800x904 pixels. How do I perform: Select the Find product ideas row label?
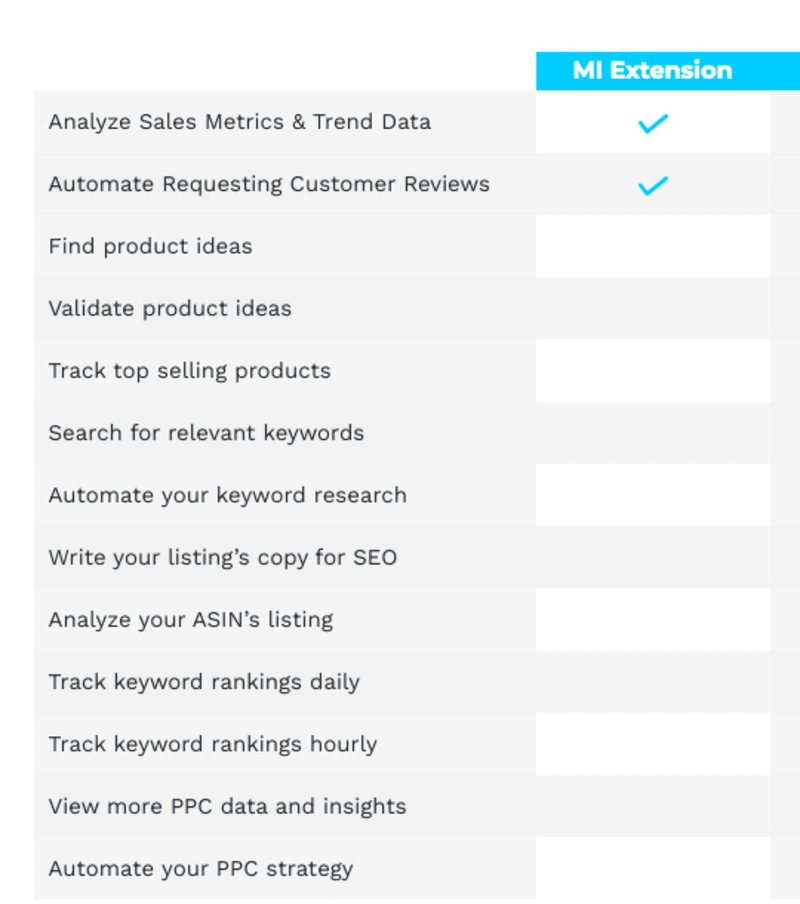click(150, 246)
